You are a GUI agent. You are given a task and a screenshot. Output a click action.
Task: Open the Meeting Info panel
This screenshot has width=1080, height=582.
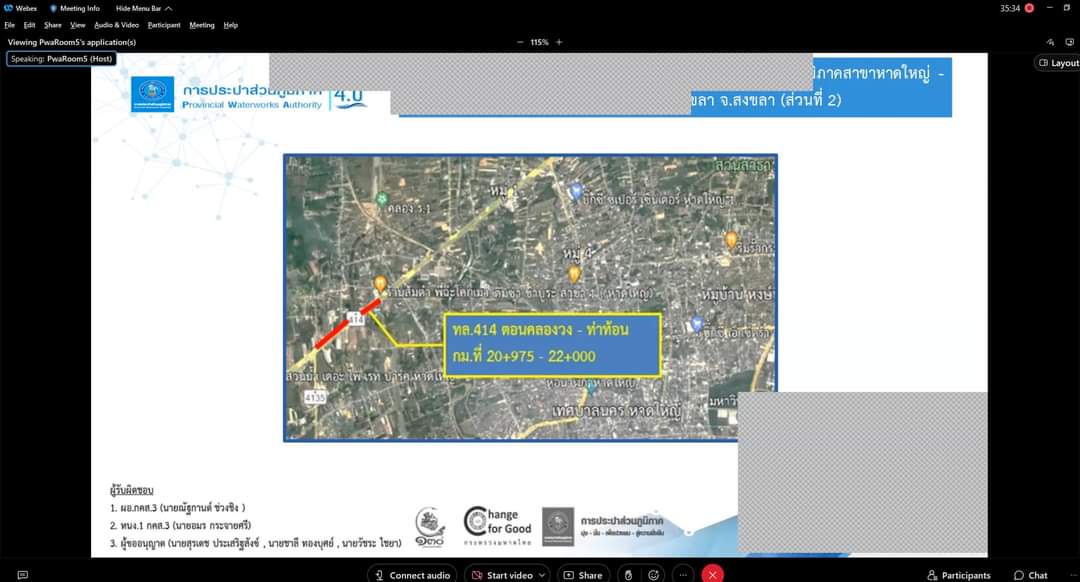tap(74, 8)
